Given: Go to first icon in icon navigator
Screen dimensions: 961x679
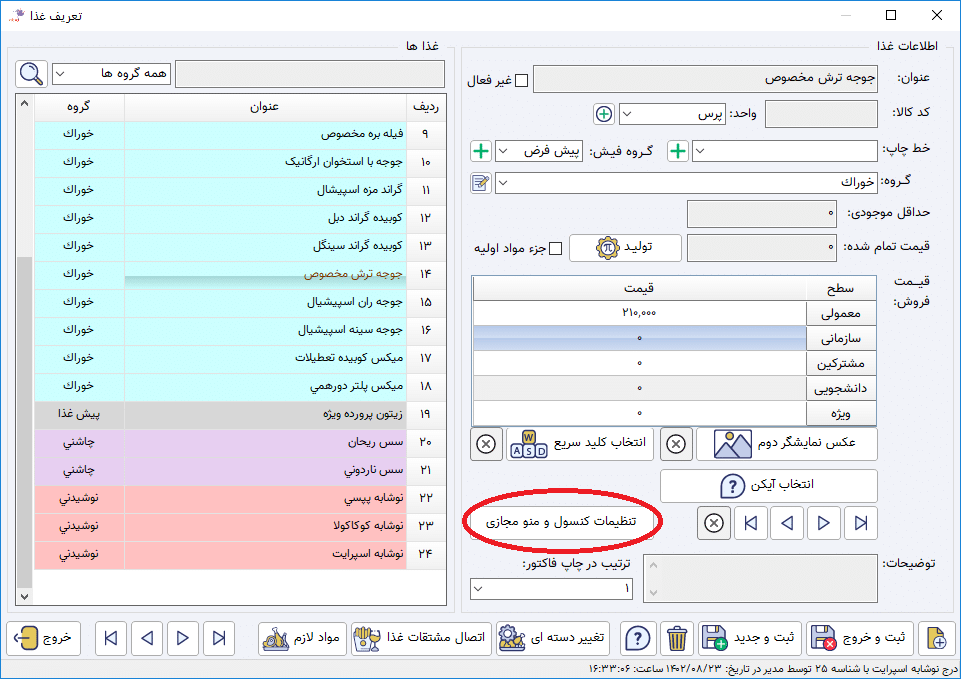Looking at the screenshot, I should 751,523.
